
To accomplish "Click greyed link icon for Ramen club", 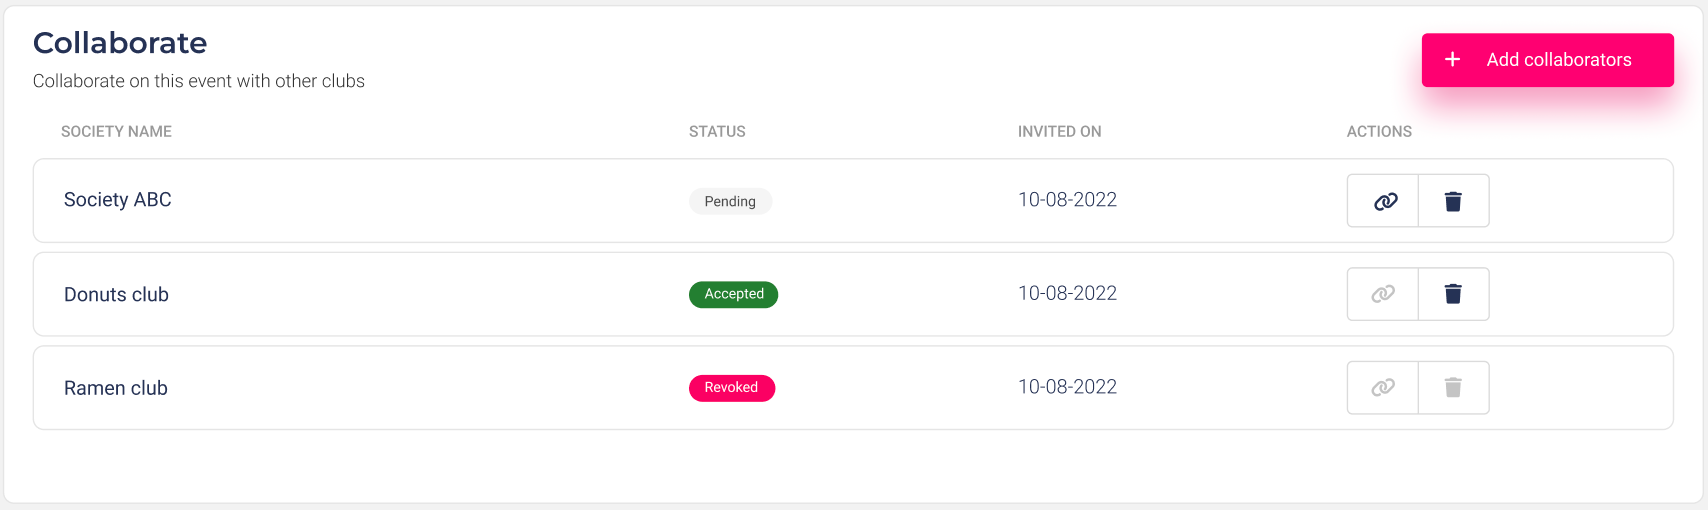I will (1383, 388).
